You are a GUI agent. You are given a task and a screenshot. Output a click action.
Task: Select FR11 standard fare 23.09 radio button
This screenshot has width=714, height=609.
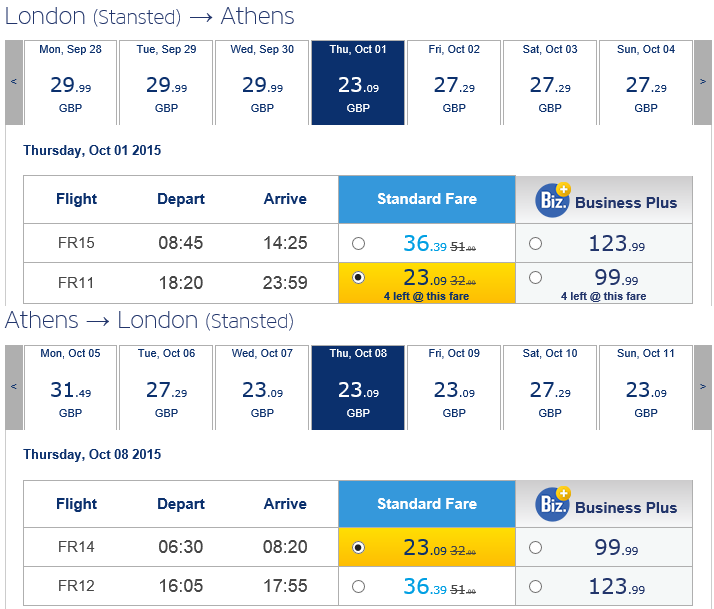pyautogui.click(x=358, y=277)
